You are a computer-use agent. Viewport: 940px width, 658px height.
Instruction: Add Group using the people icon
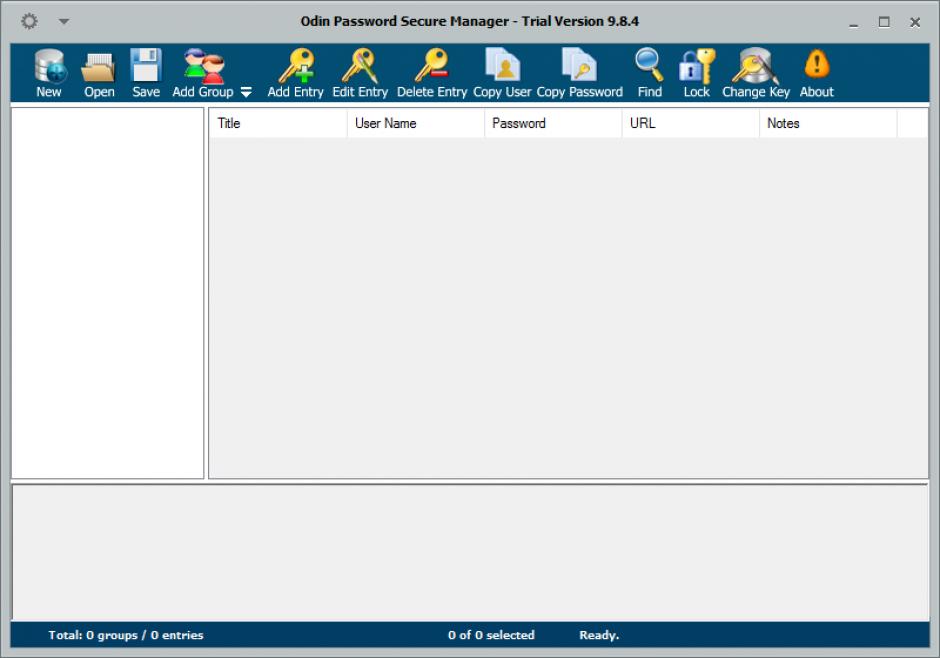click(x=203, y=74)
